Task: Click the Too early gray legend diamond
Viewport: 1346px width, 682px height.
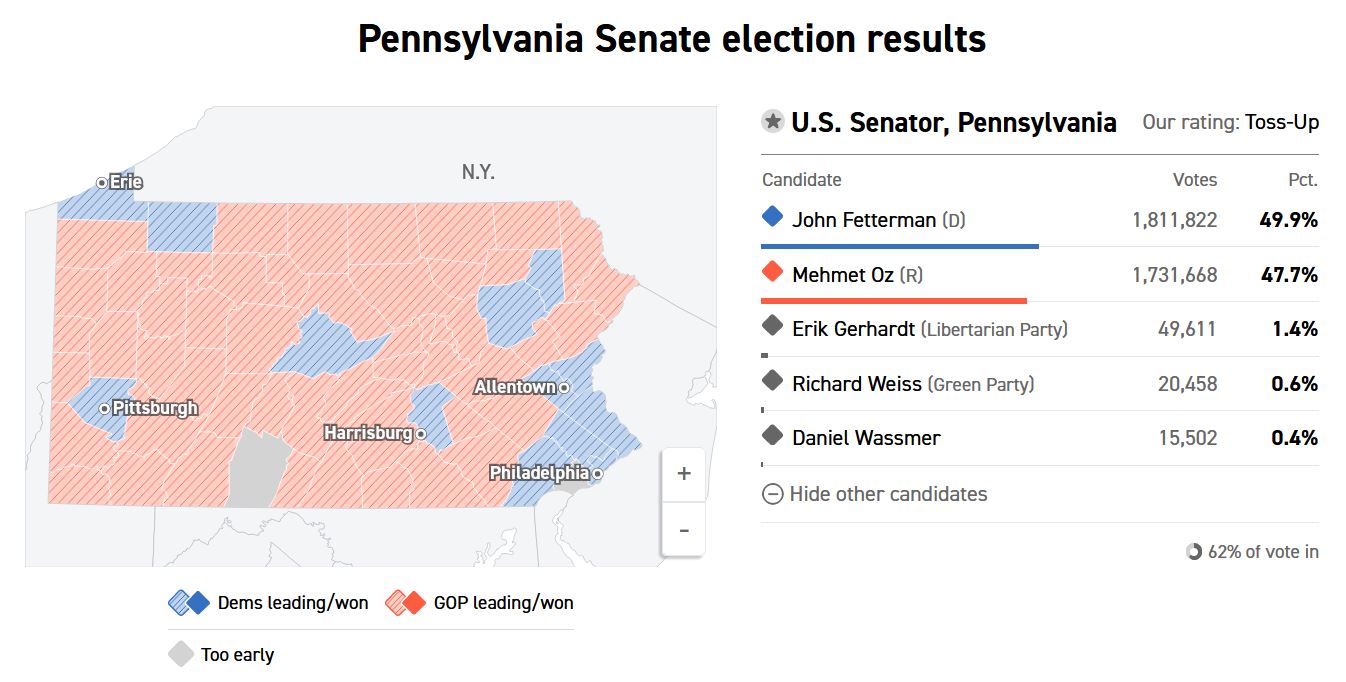Action: pos(180,654)
